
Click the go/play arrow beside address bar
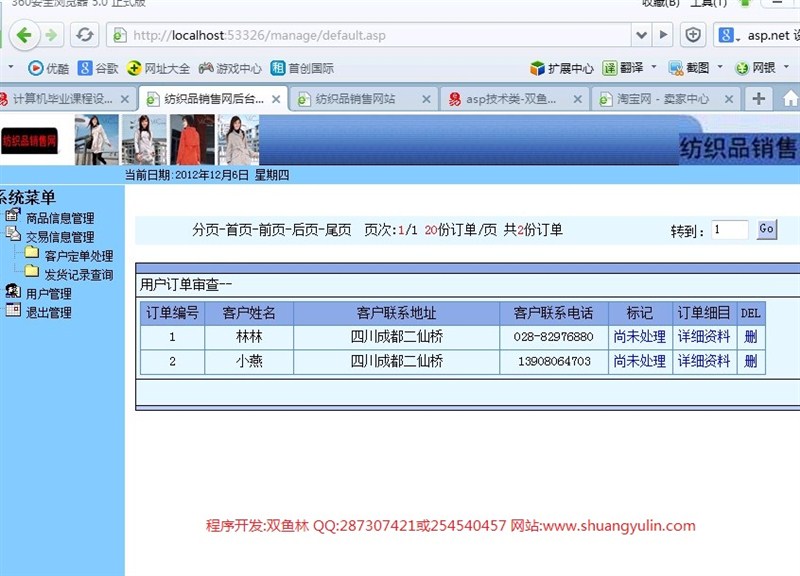pyautogui.click(x=663, y=35)
